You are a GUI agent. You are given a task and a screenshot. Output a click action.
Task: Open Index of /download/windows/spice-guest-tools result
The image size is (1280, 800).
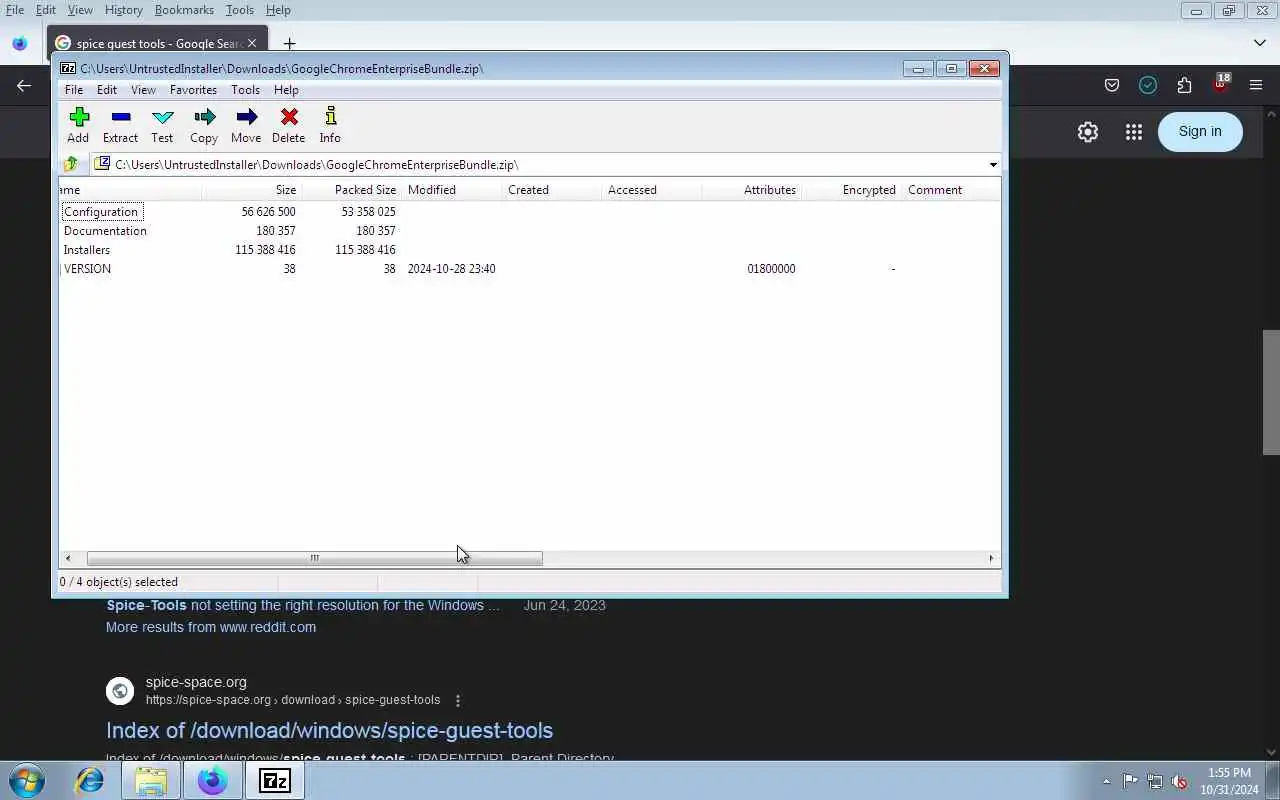pos(329,730)
